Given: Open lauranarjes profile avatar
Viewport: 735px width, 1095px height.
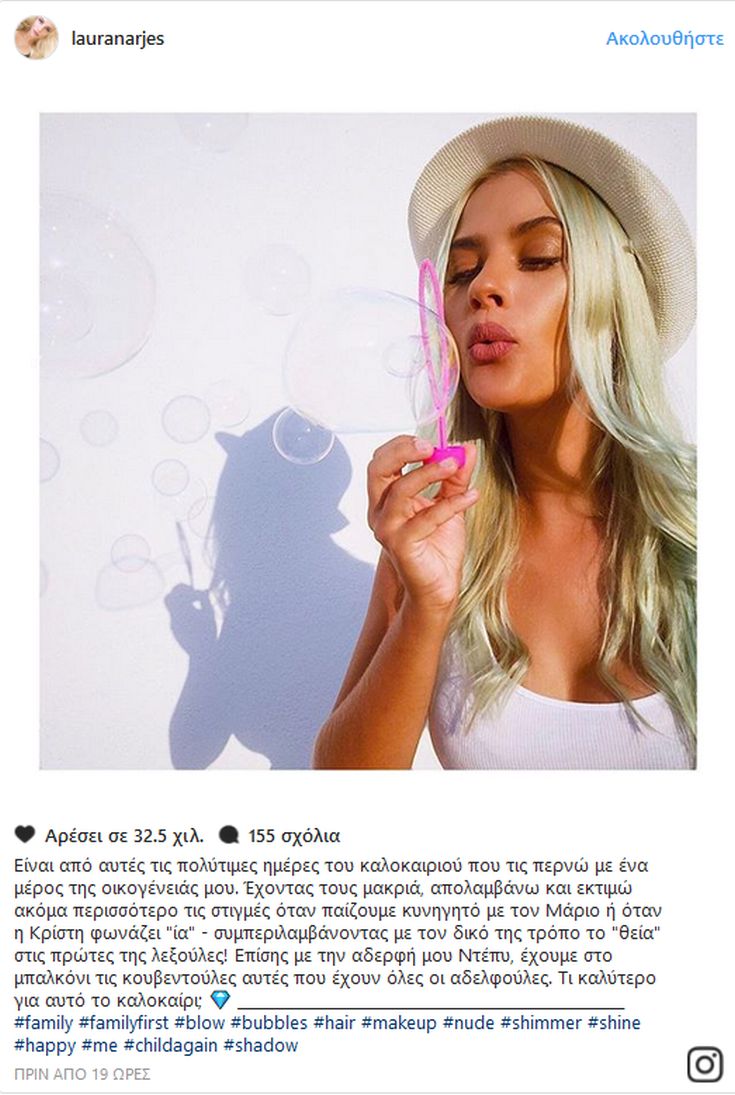Looking at the screenshot, I should click(x=36, y=38).
